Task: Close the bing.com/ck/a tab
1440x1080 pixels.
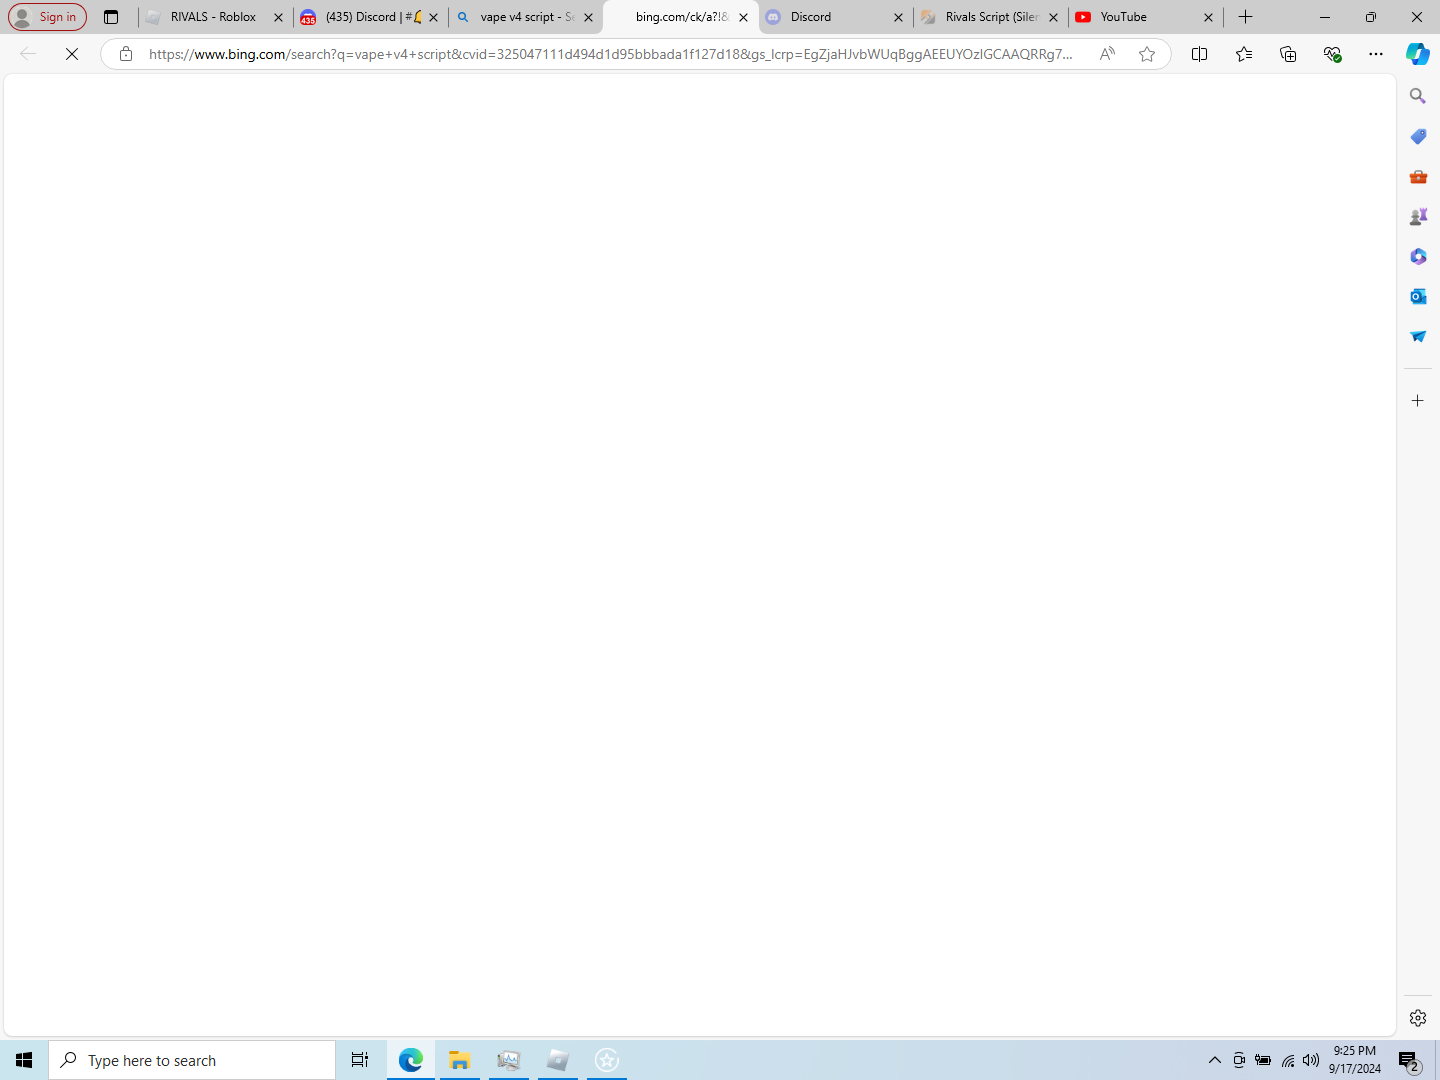Action: (x=743, y=17)
